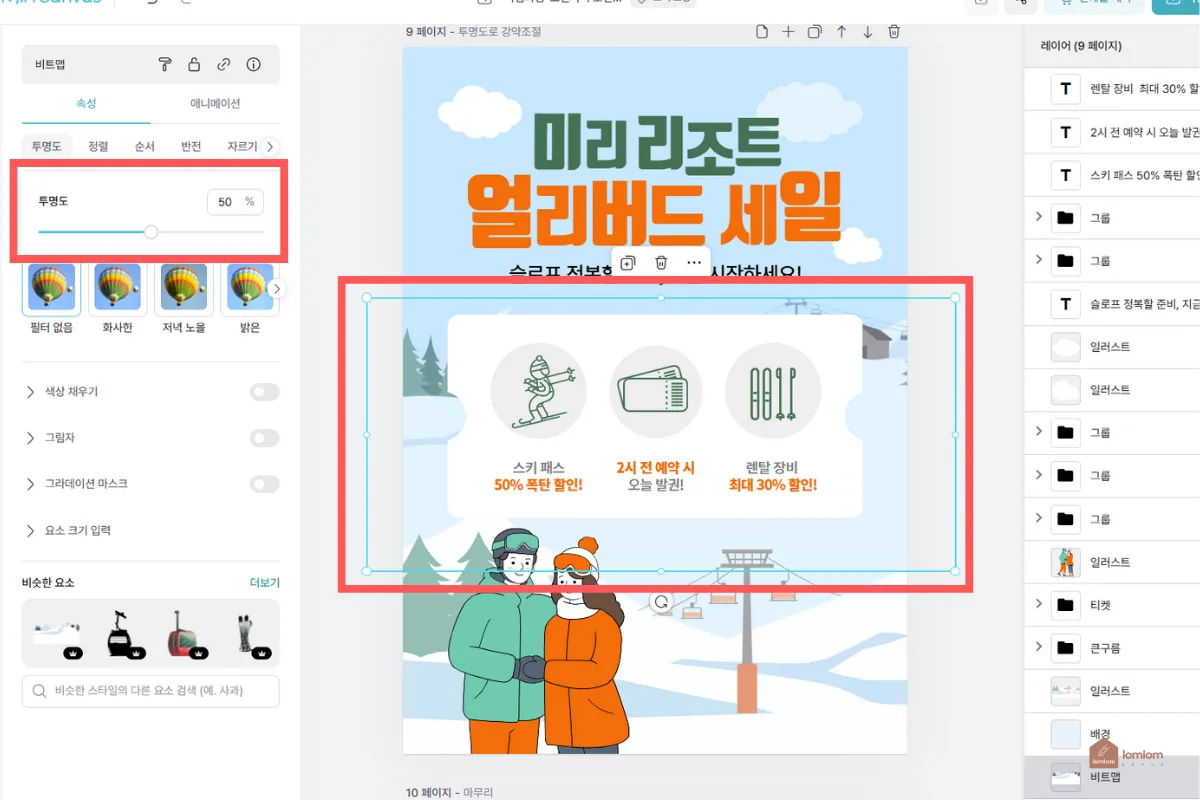Image resolution: width=1200 pixels, height=800 pixels.
Task: Enable the 색상 채우기 toggle
Action: click(264, 391)
